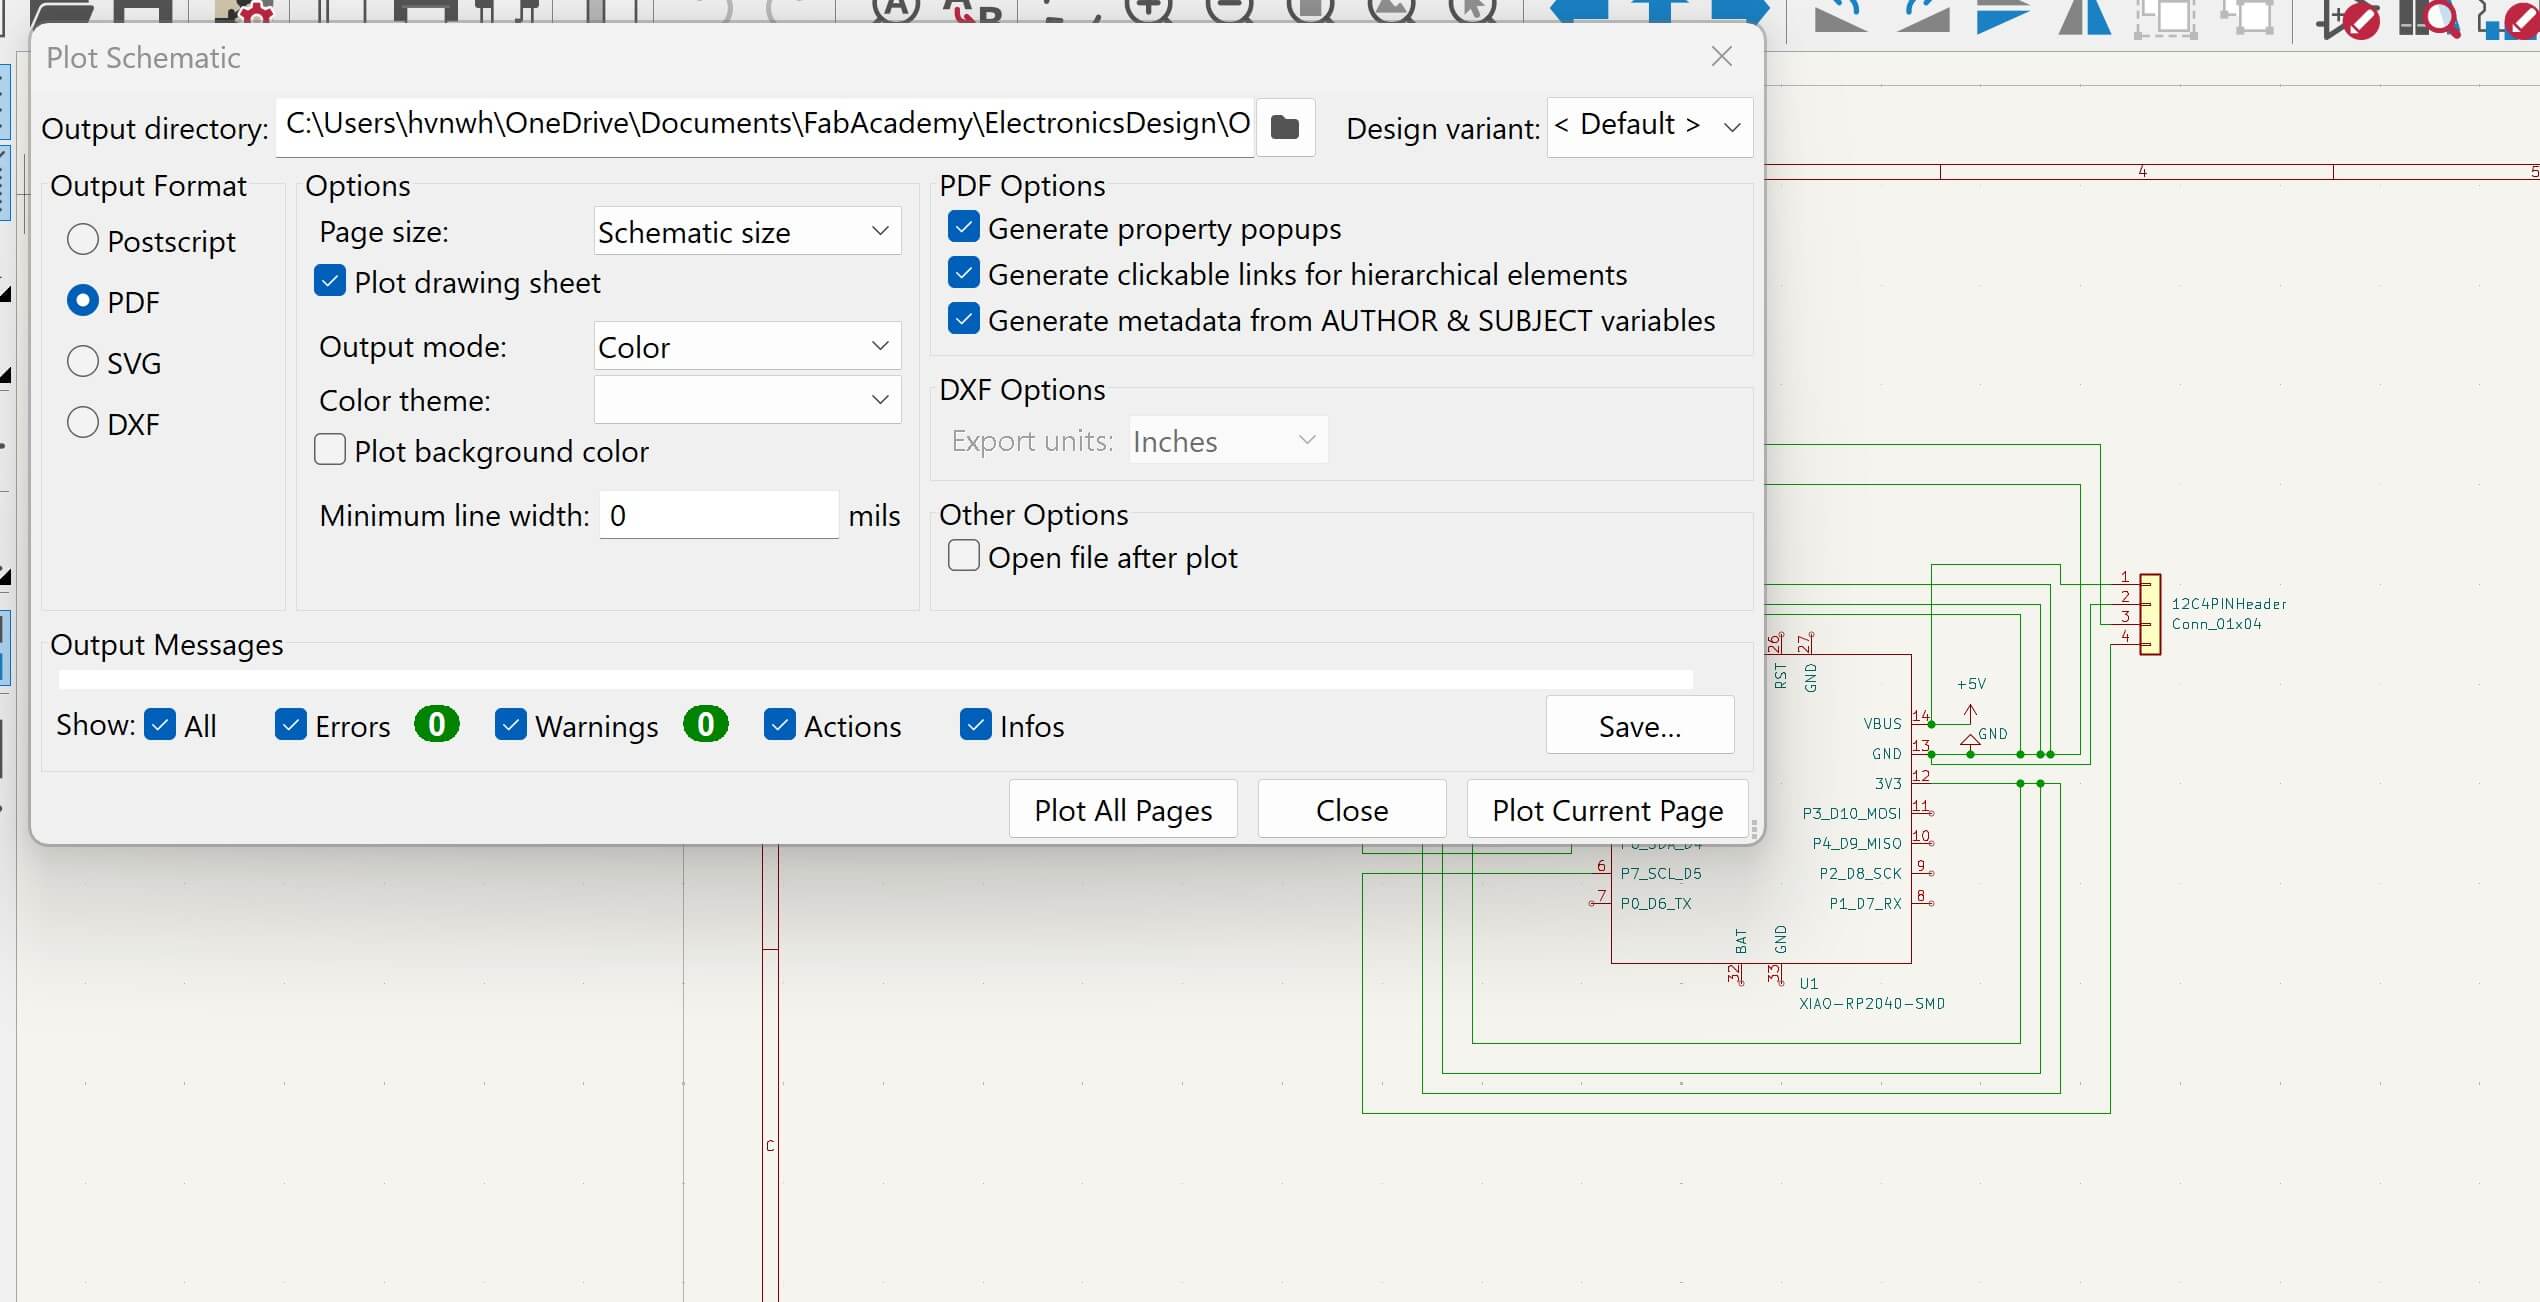
Task: Click the VBUS pin label
Action: pos(1882,723)
